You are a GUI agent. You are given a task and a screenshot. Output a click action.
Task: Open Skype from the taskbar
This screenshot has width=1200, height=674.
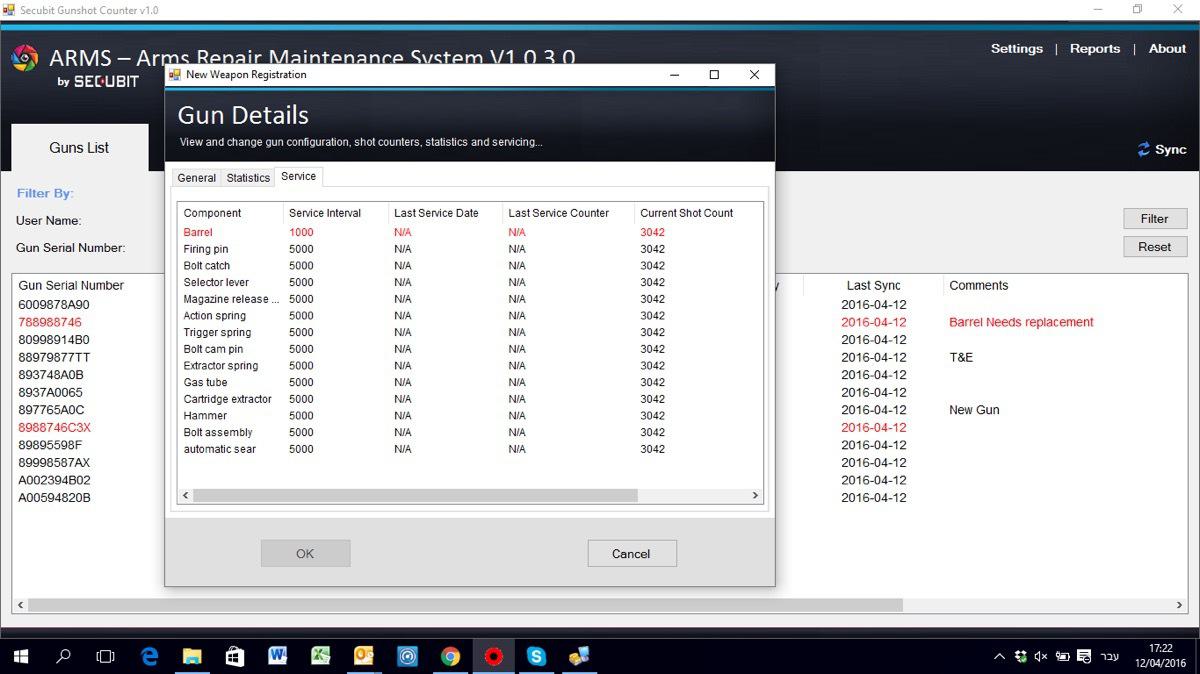coord(537,656)
